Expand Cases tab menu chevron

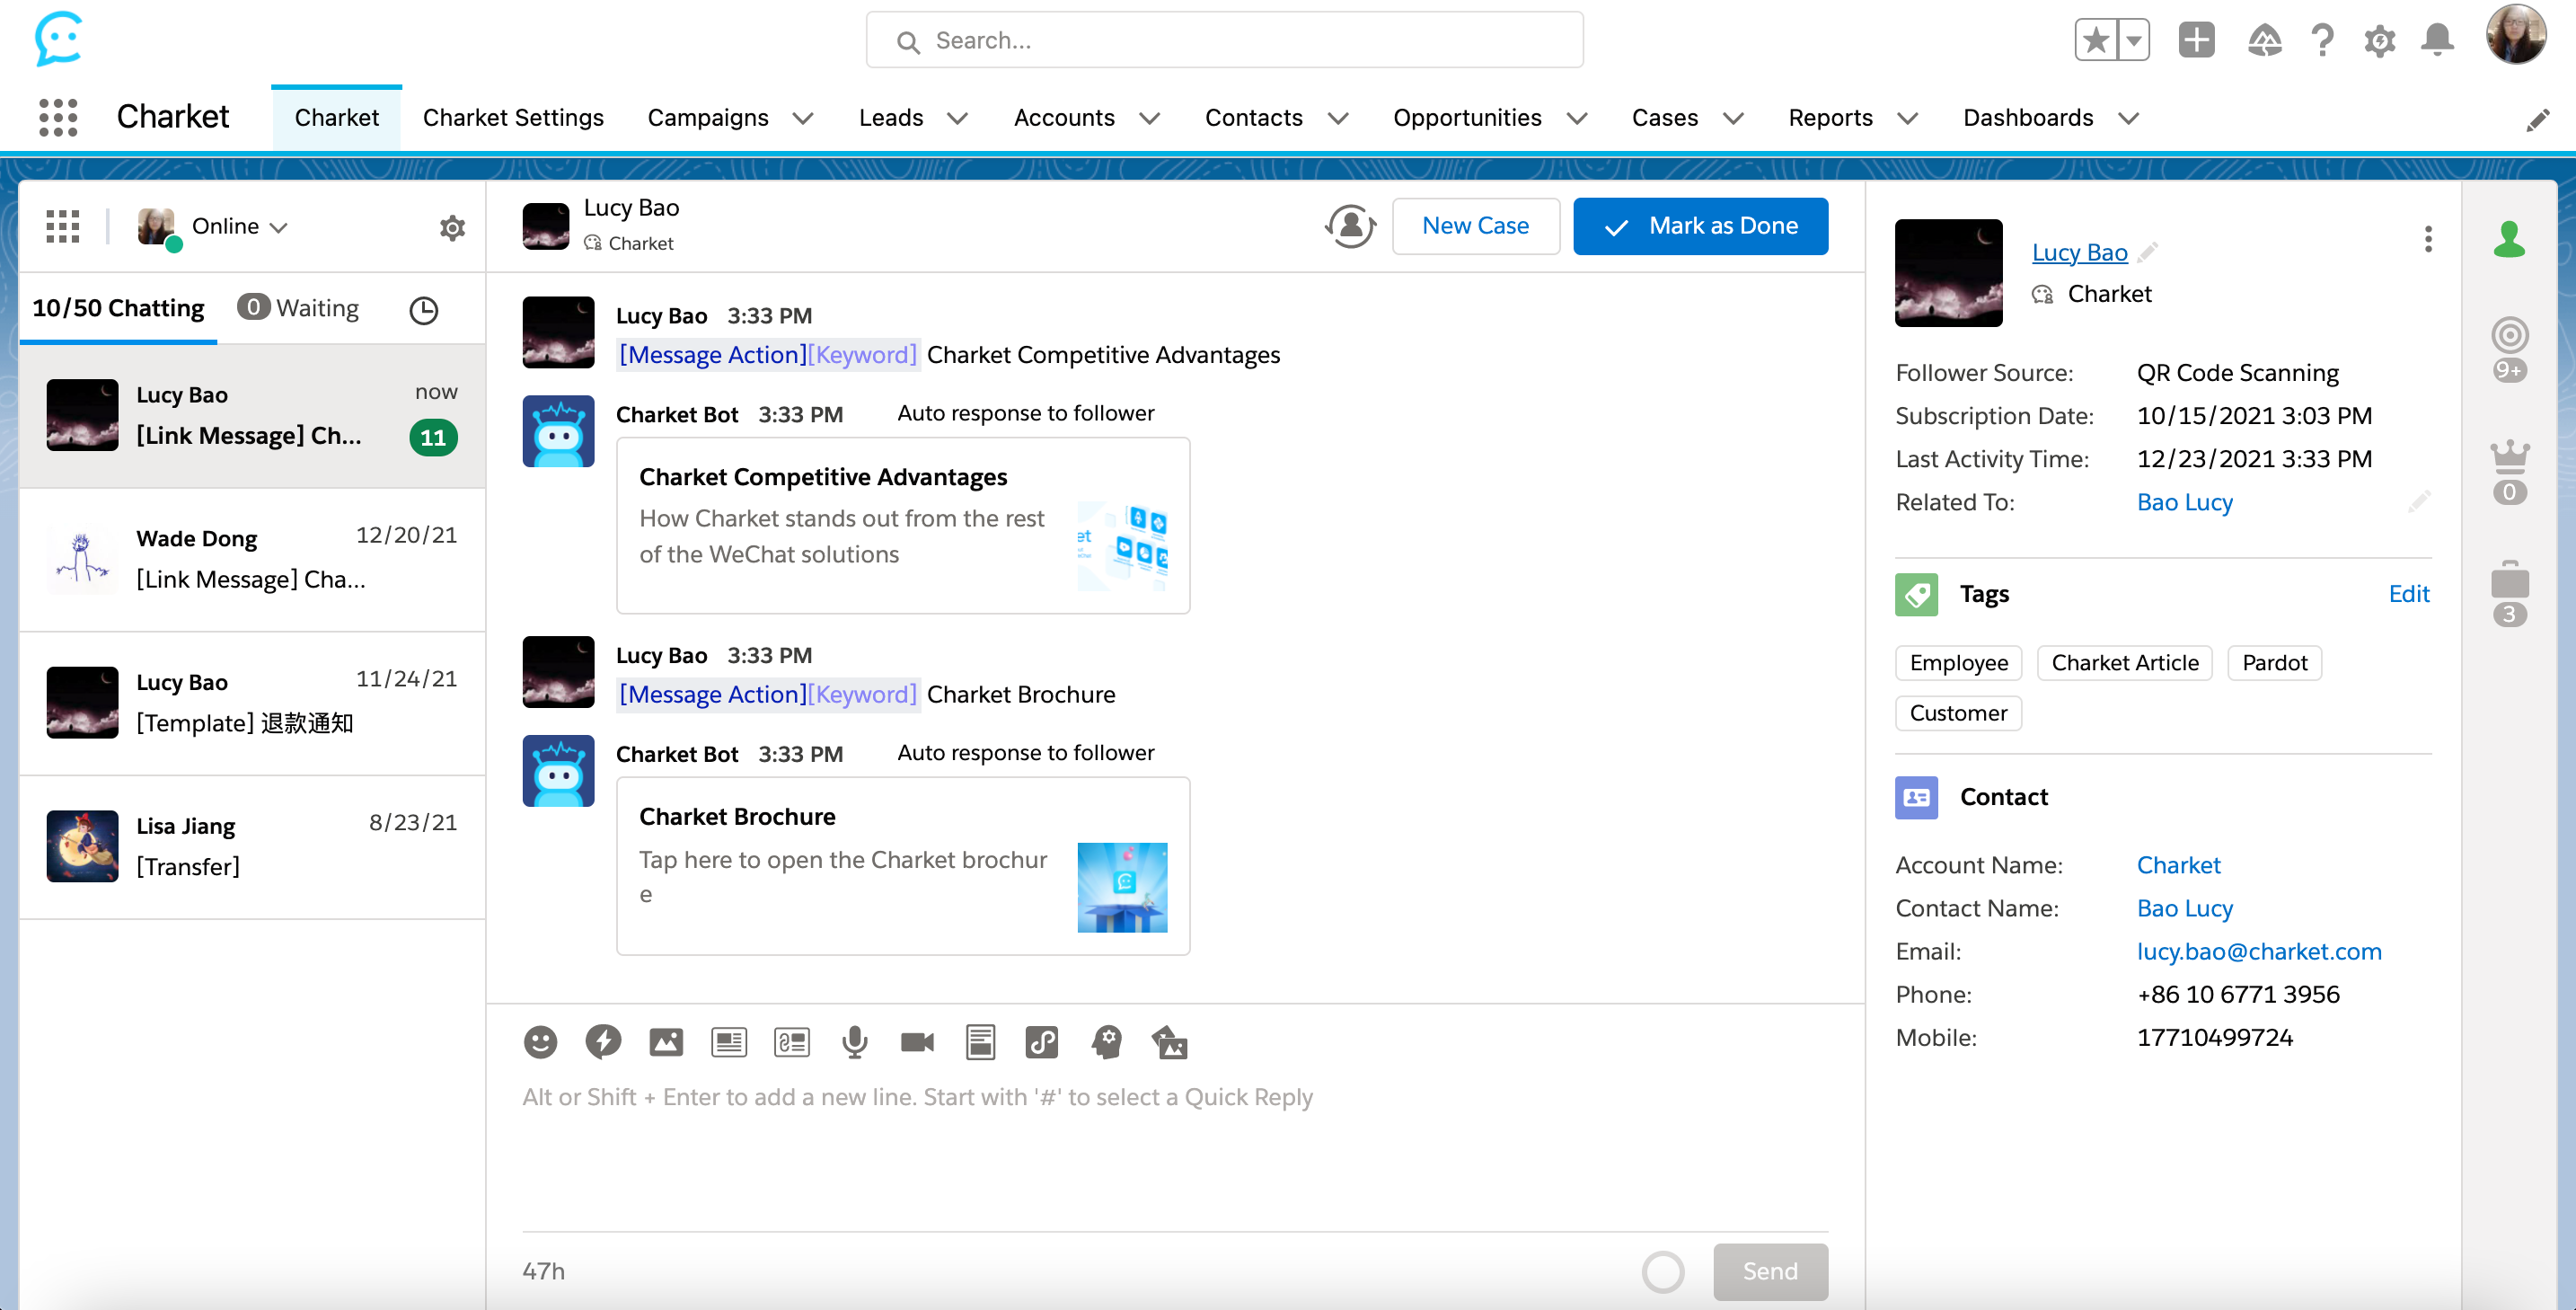[x=1733, y=119]
